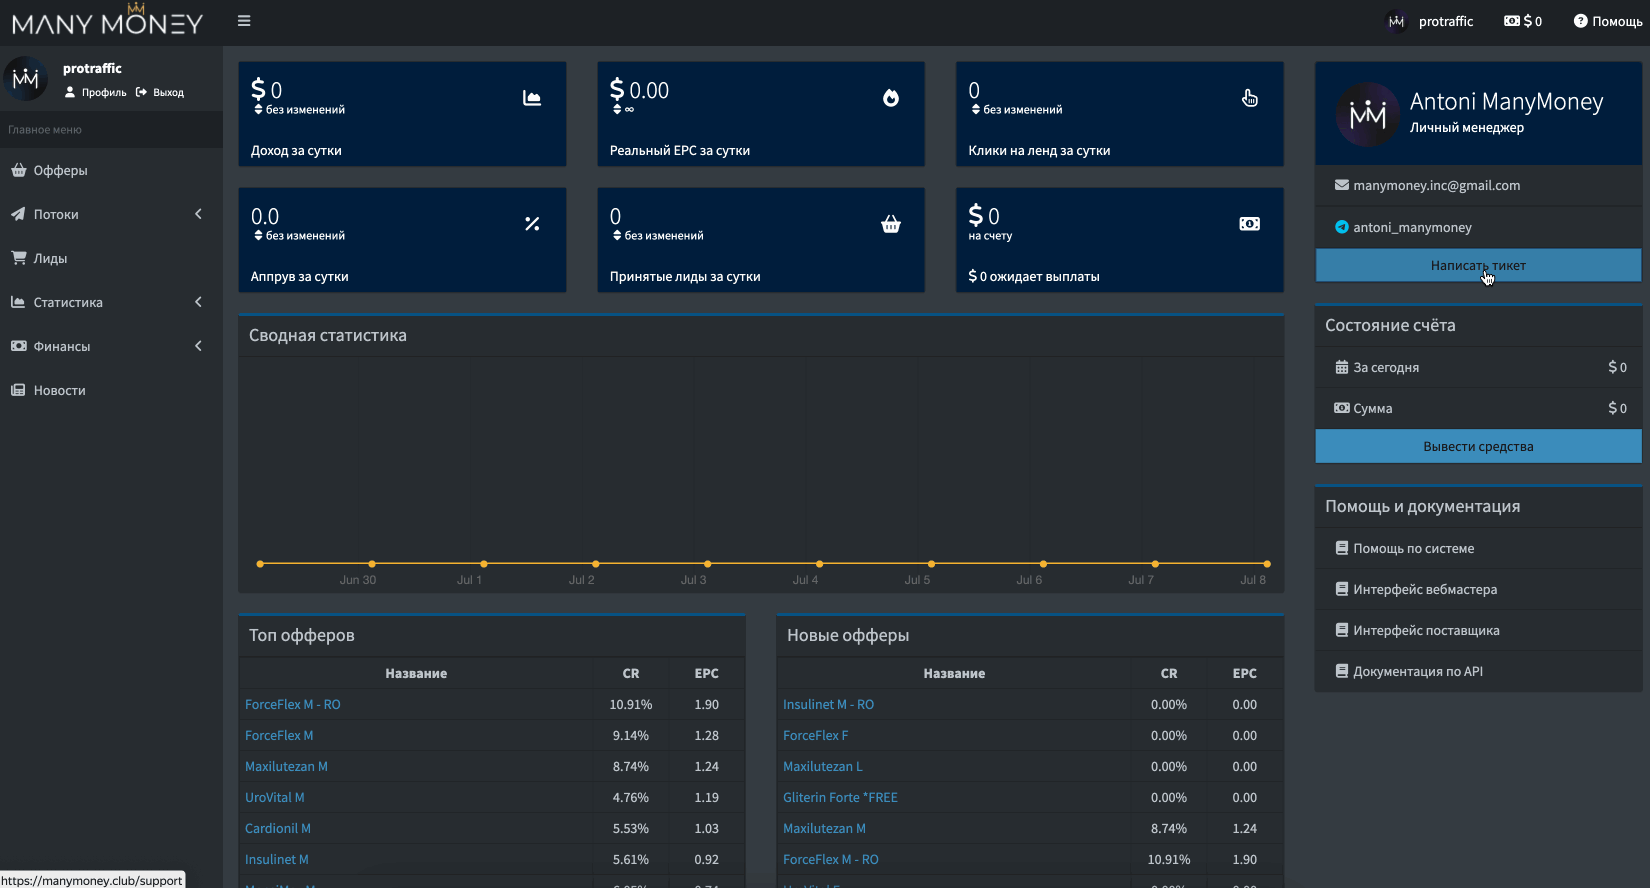Screen dimensions: 1650x888
Task: Click the Jul 3 data point on chart
Action: (708, 564)
